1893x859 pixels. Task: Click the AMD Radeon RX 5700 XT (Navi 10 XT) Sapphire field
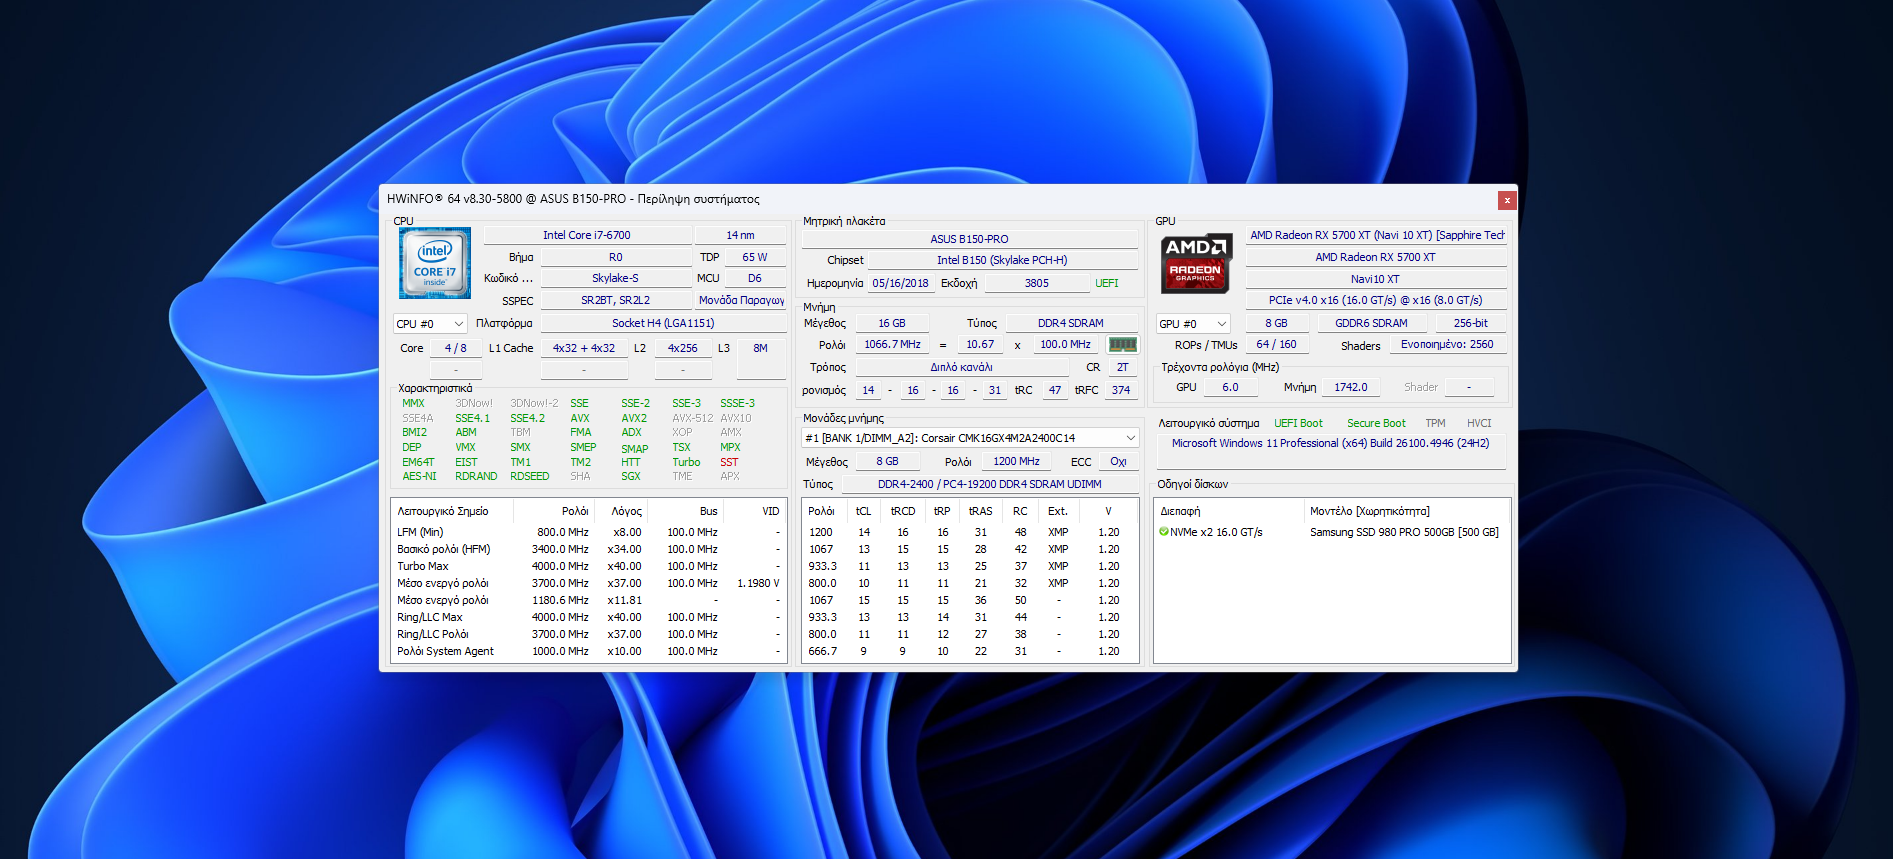tap(1377, 235)
